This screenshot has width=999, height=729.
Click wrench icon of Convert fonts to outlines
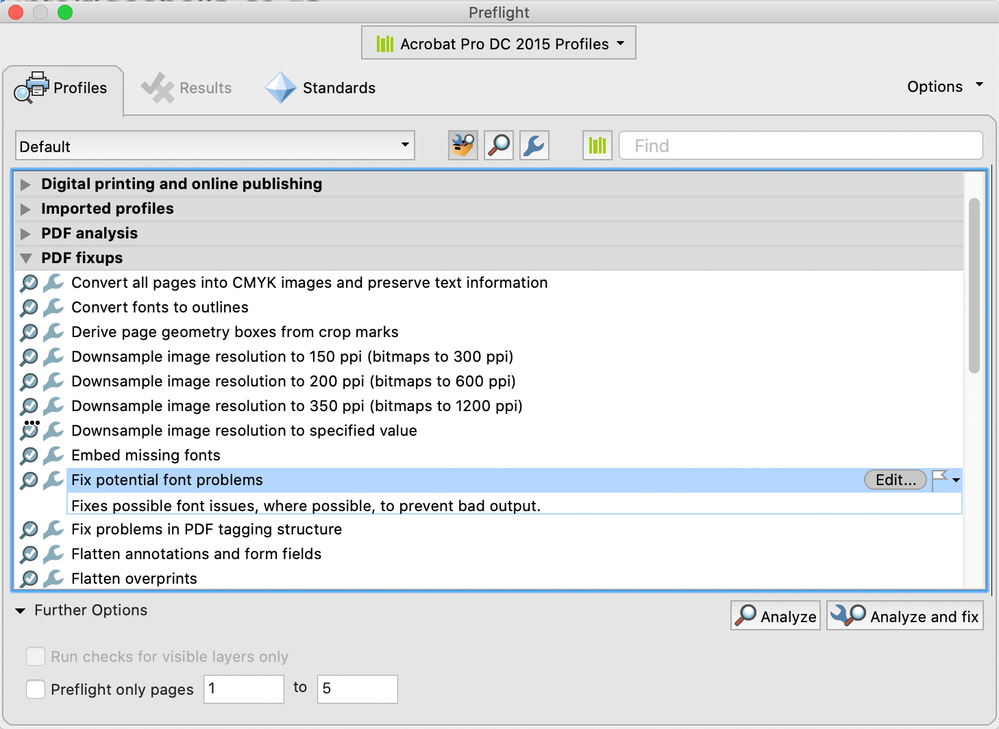(x=54, y=307)
